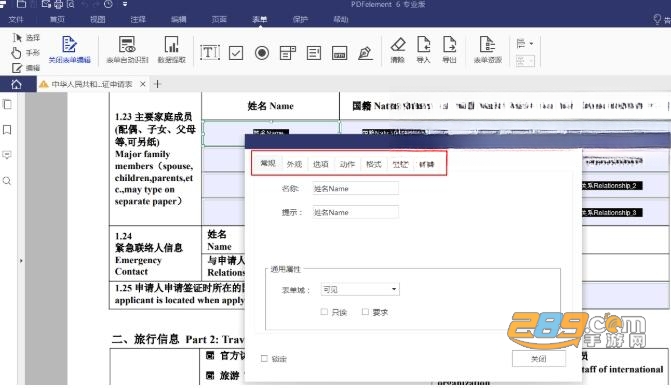Open the align fields dropdown
671x388 pixels.
[525, 44]
